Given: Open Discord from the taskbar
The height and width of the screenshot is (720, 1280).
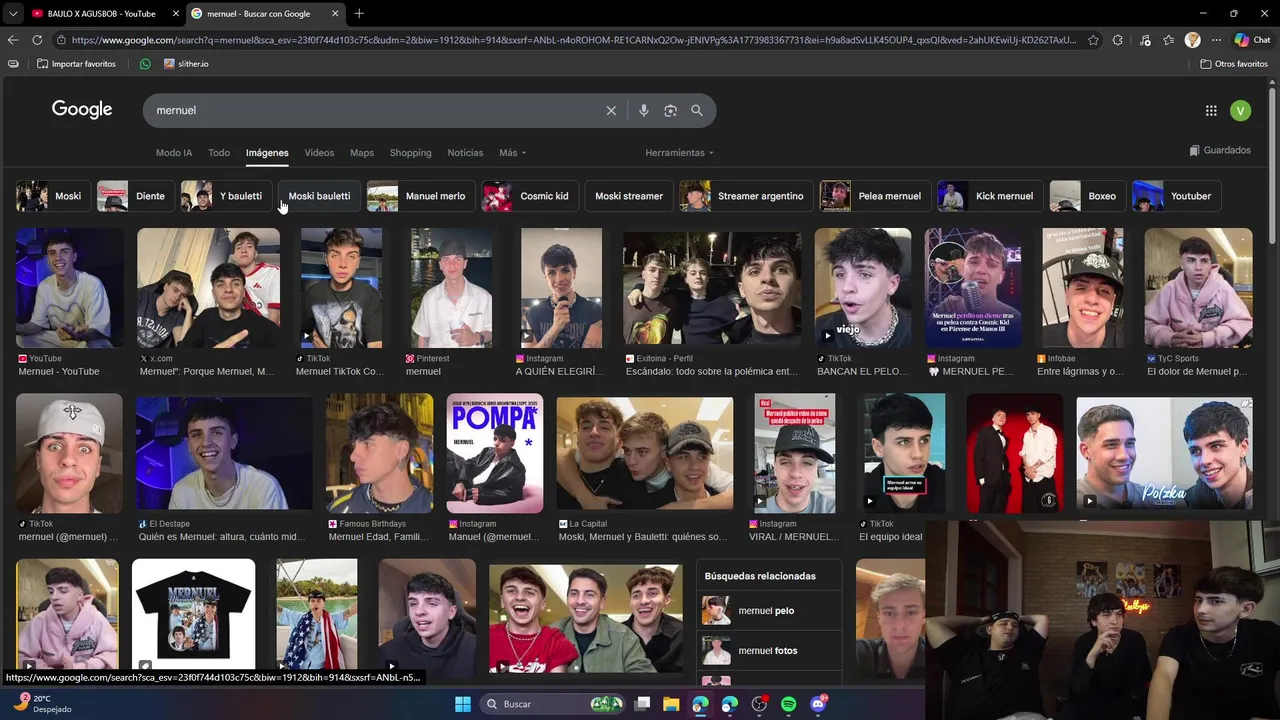Looking at the screenshot, I should pos(818,704).
